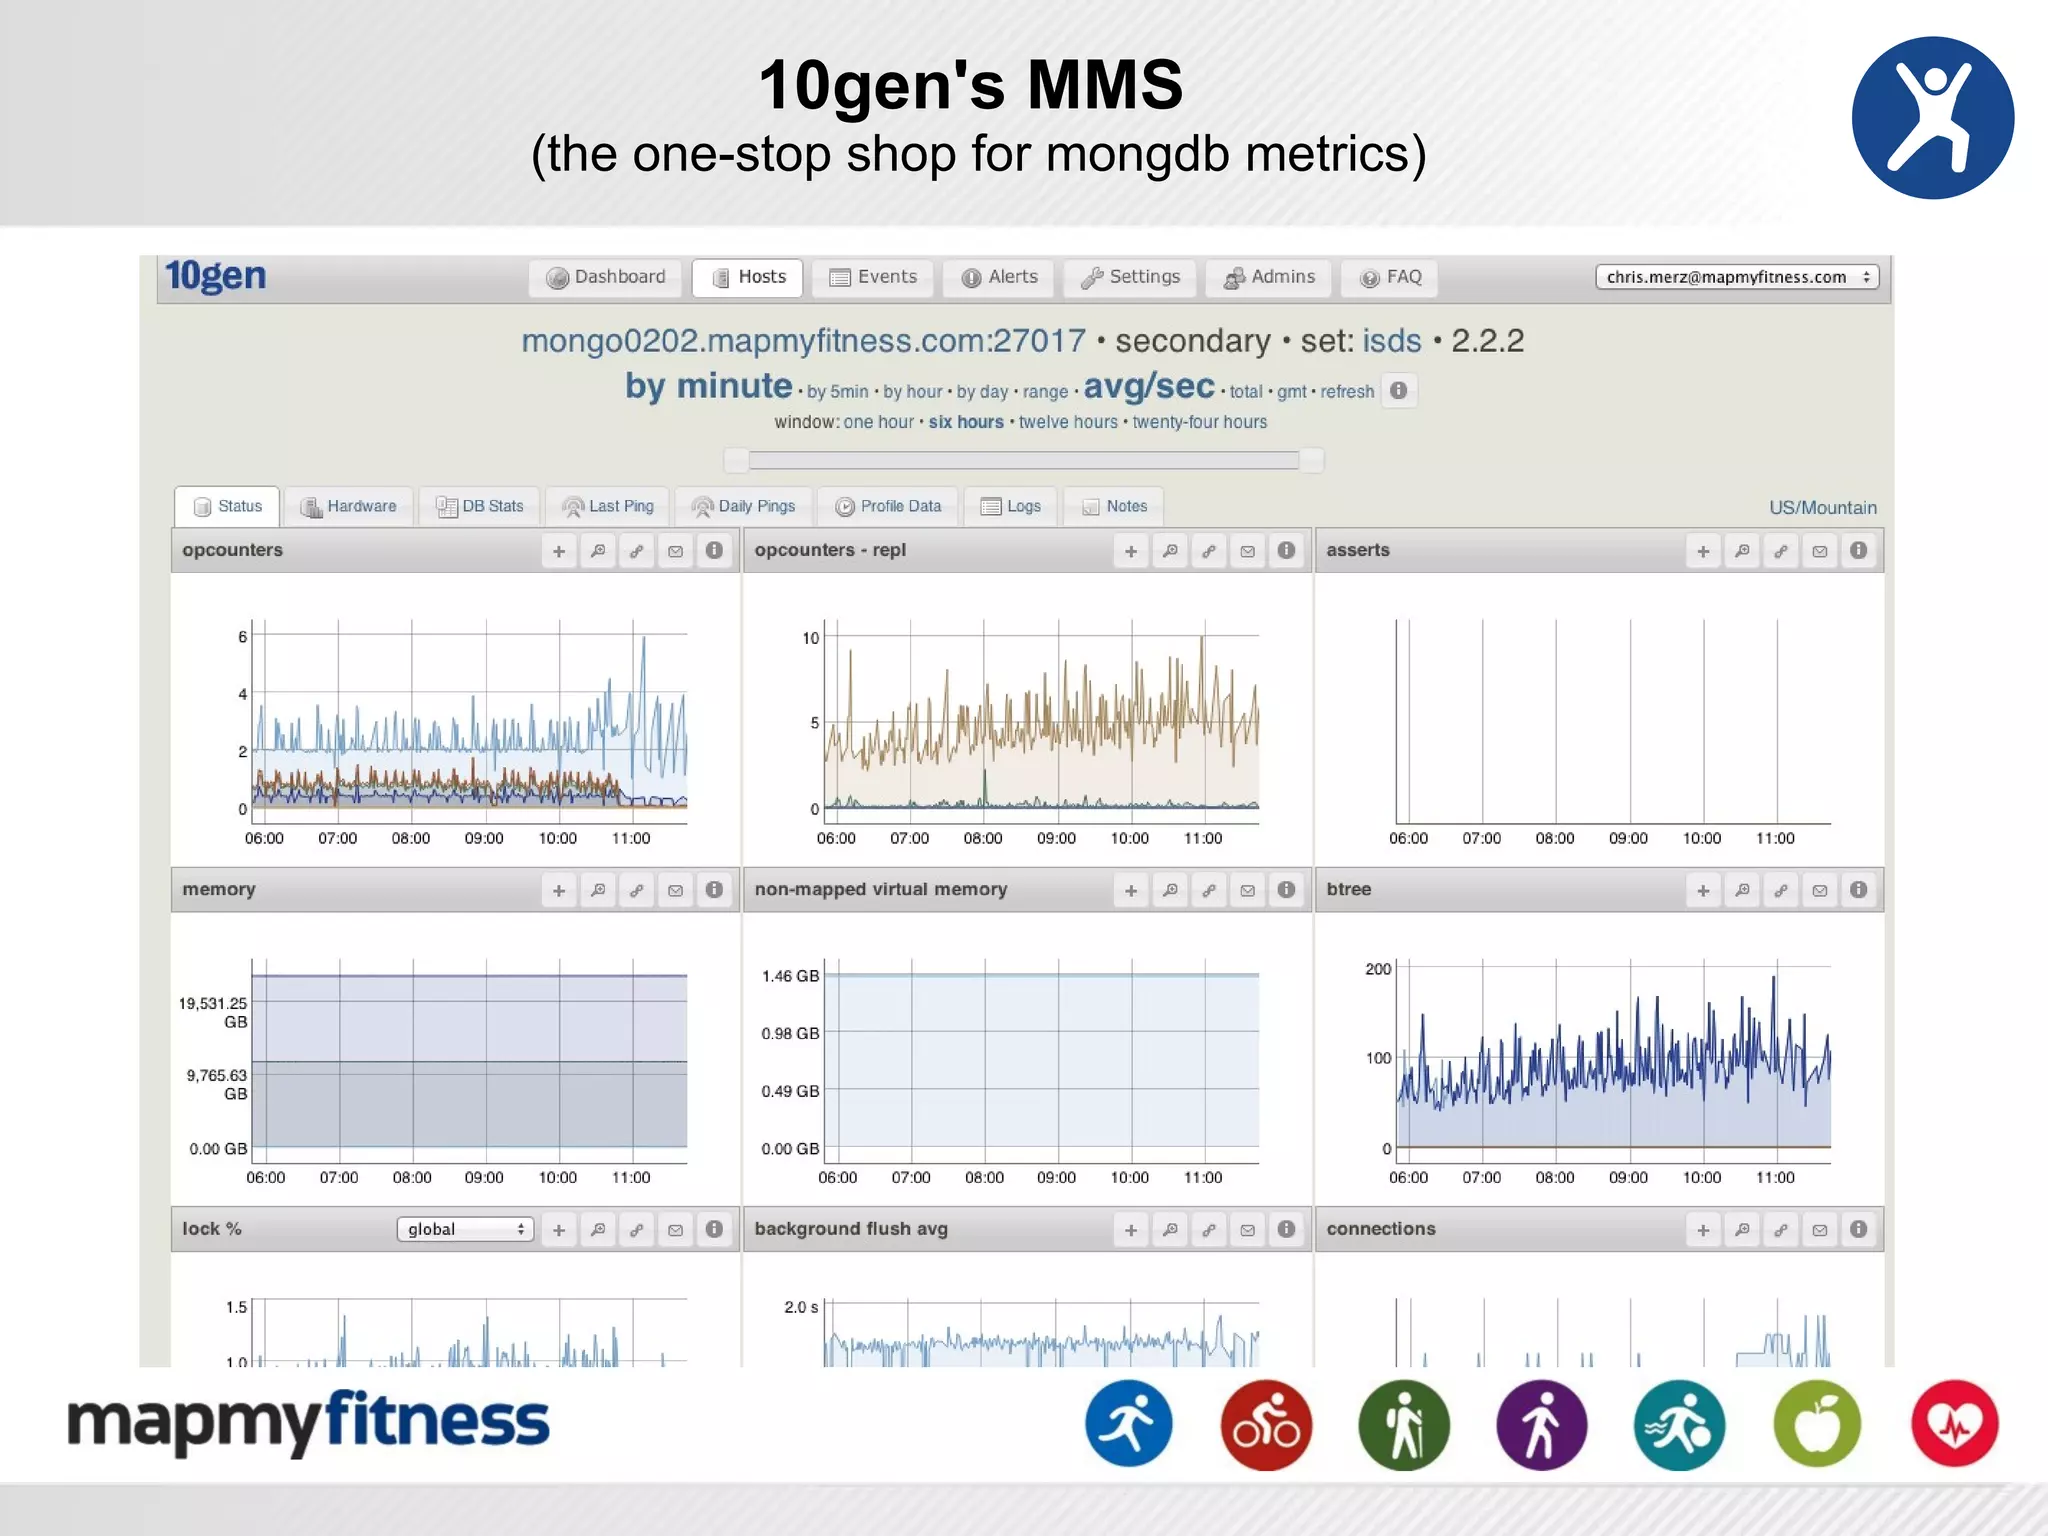The height and width of the screenshot is (1536, 2048).
Task: Show info for background flush avg chart
Action: tap(1286, 1230)
